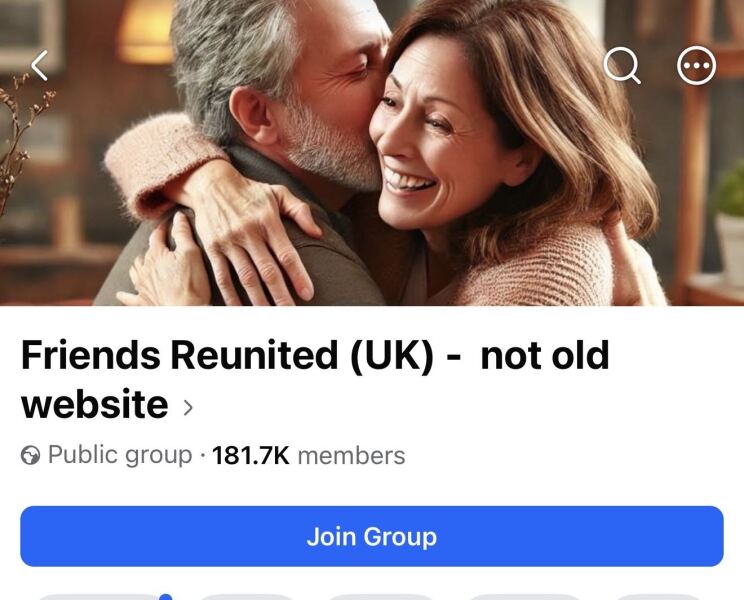Go back using the left arrow
The height and width of the screenshot is (600, 744).
(x=40, y=65)
